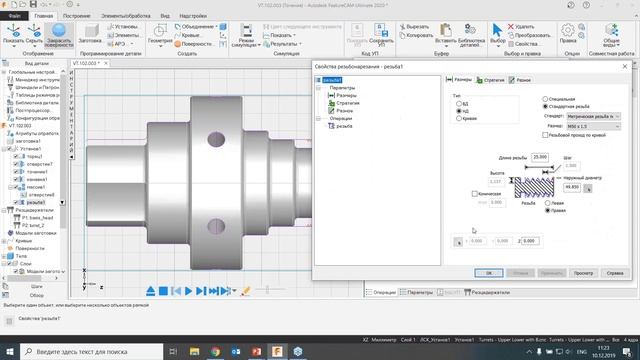The width and height of the screenshot is (640, 360).
Task: Open the Геометрия tool in ribbon
Action: [160, 31]
